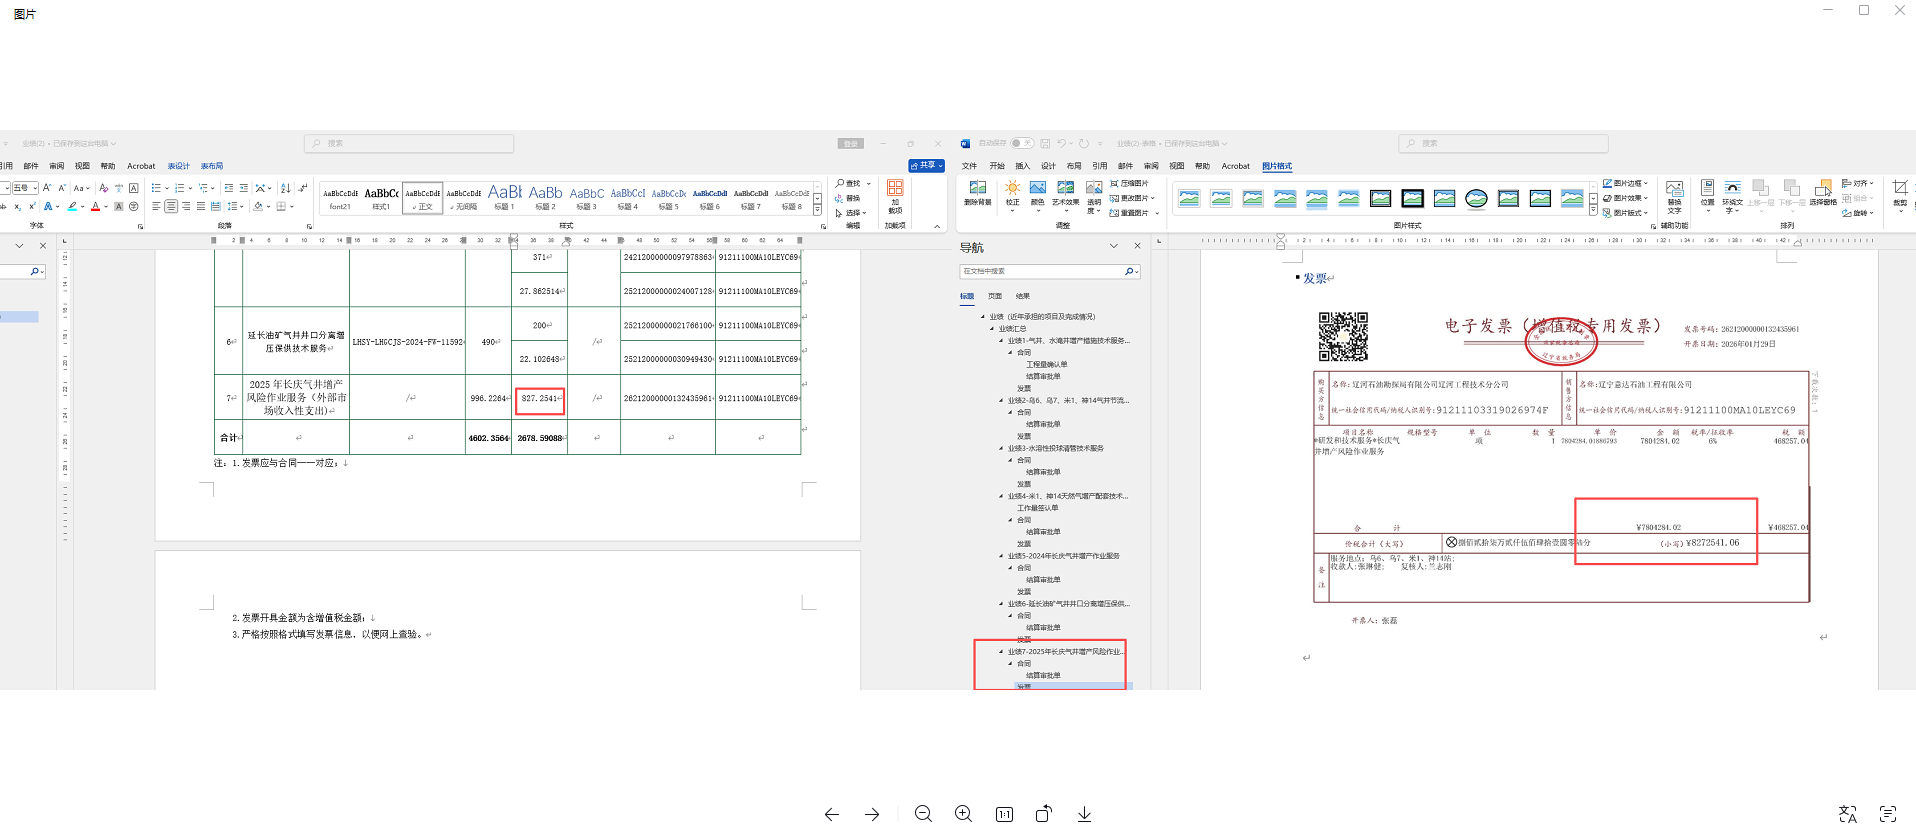Click the navigation pane document search field

(1042, 271)
